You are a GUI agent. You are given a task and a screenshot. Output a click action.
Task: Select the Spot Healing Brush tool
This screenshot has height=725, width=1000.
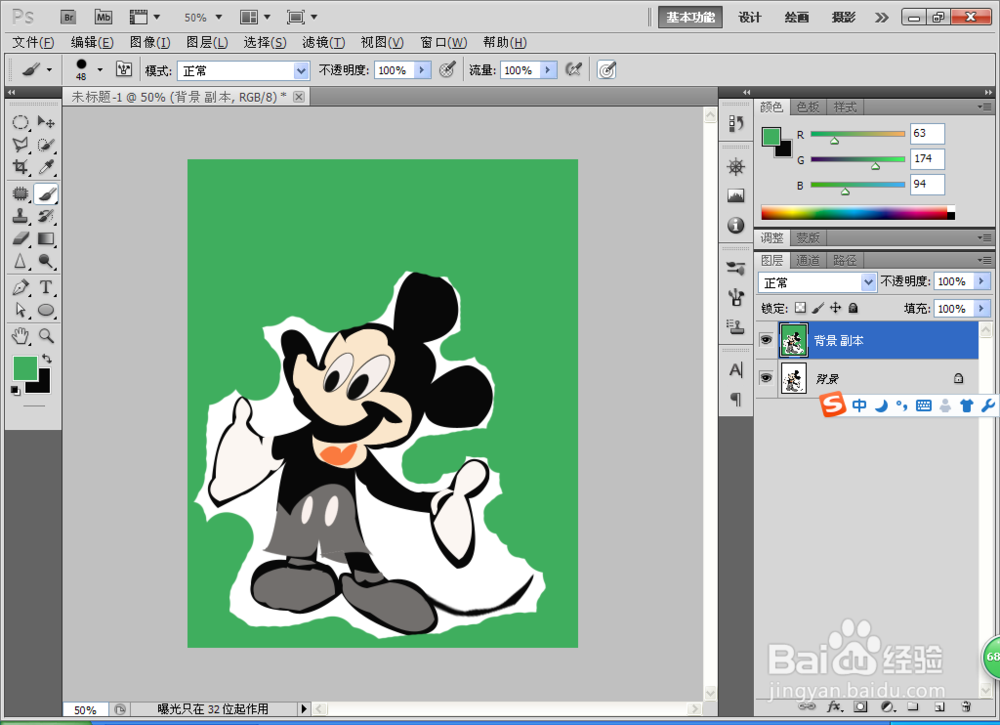tap(20, 193)
